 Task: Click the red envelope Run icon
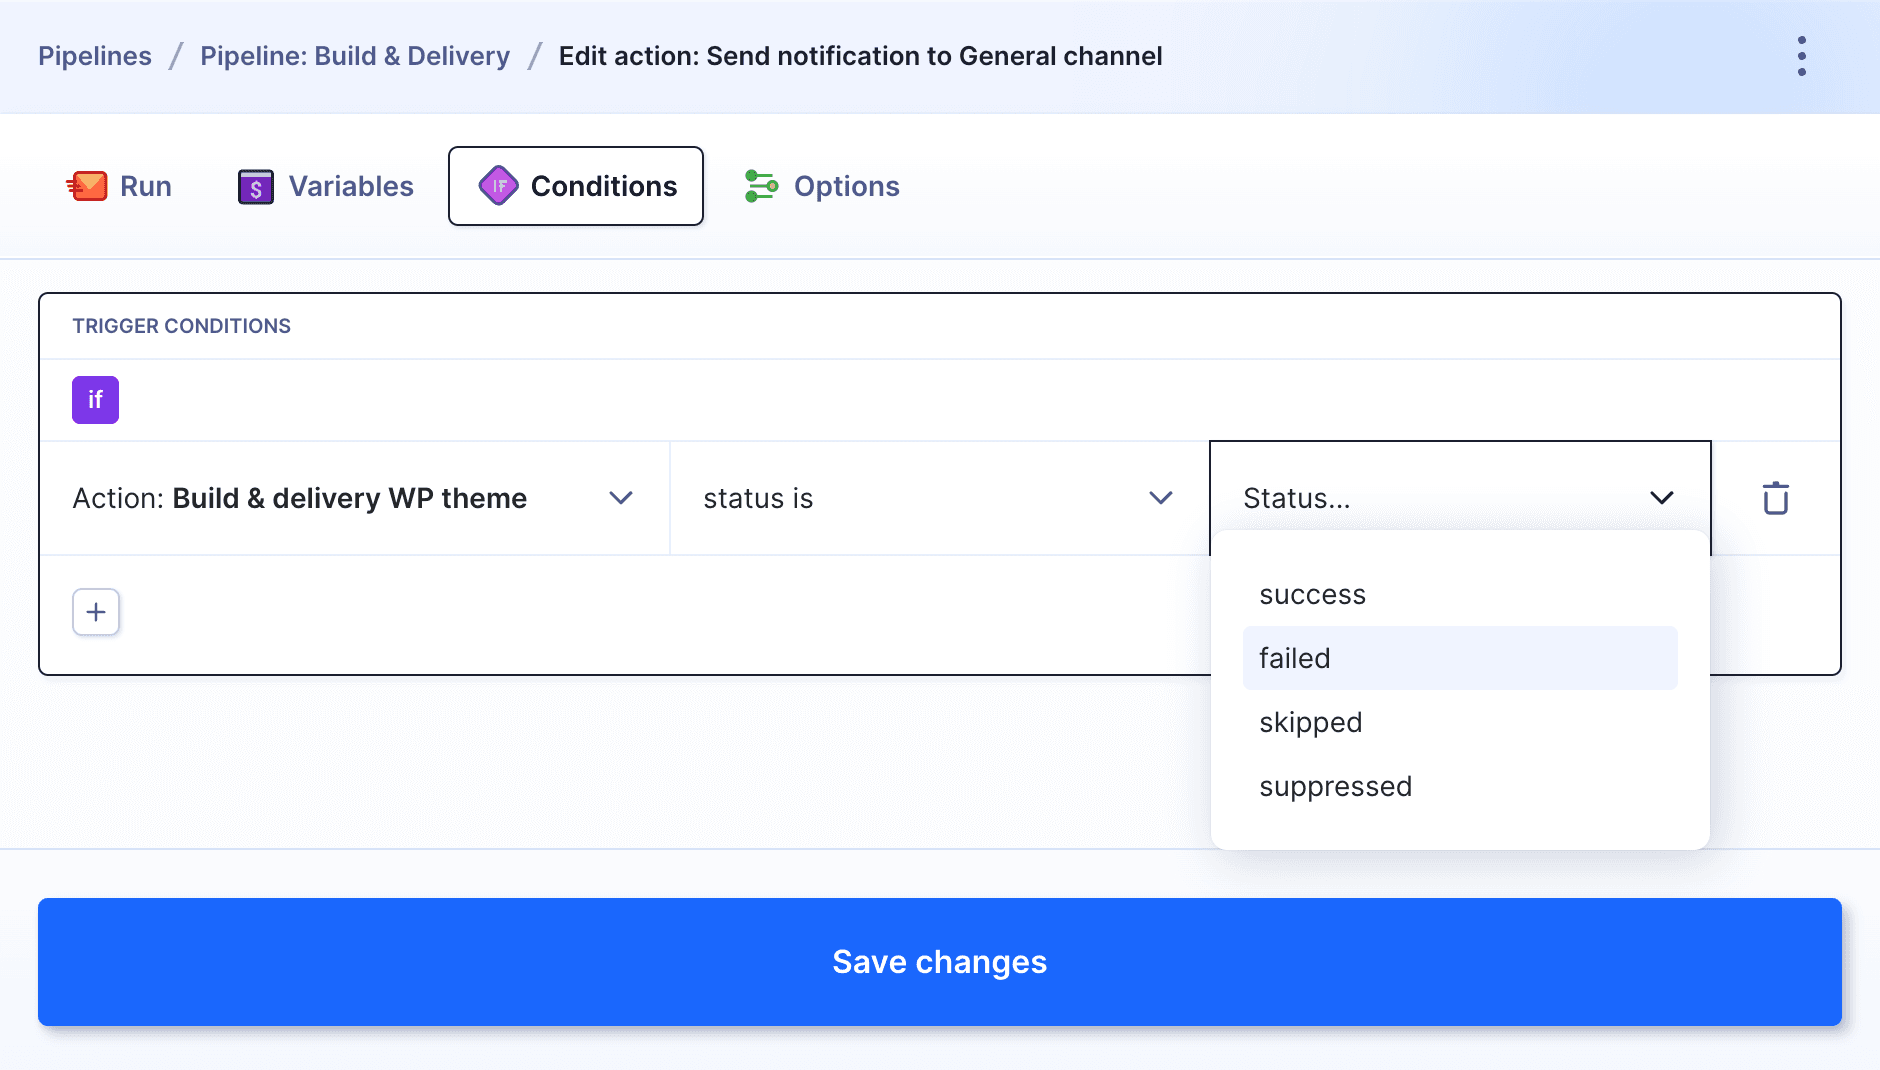[x=87, y=186]
